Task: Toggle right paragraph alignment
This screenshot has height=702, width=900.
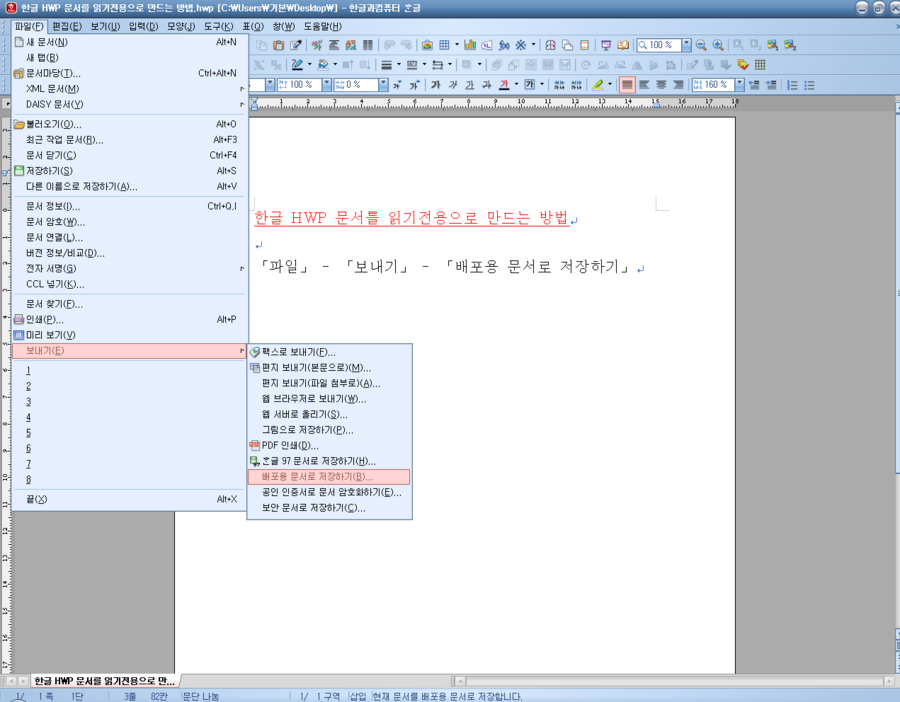Action: pyautogui.click(x=678, y=85)
